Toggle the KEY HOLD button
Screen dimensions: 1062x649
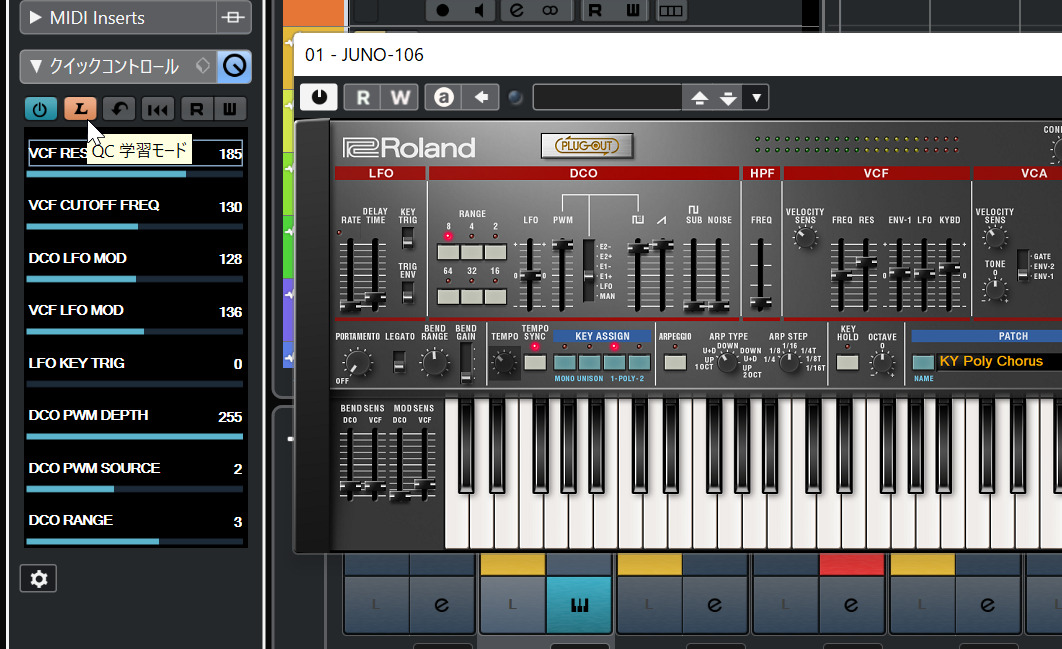(847, 362)
